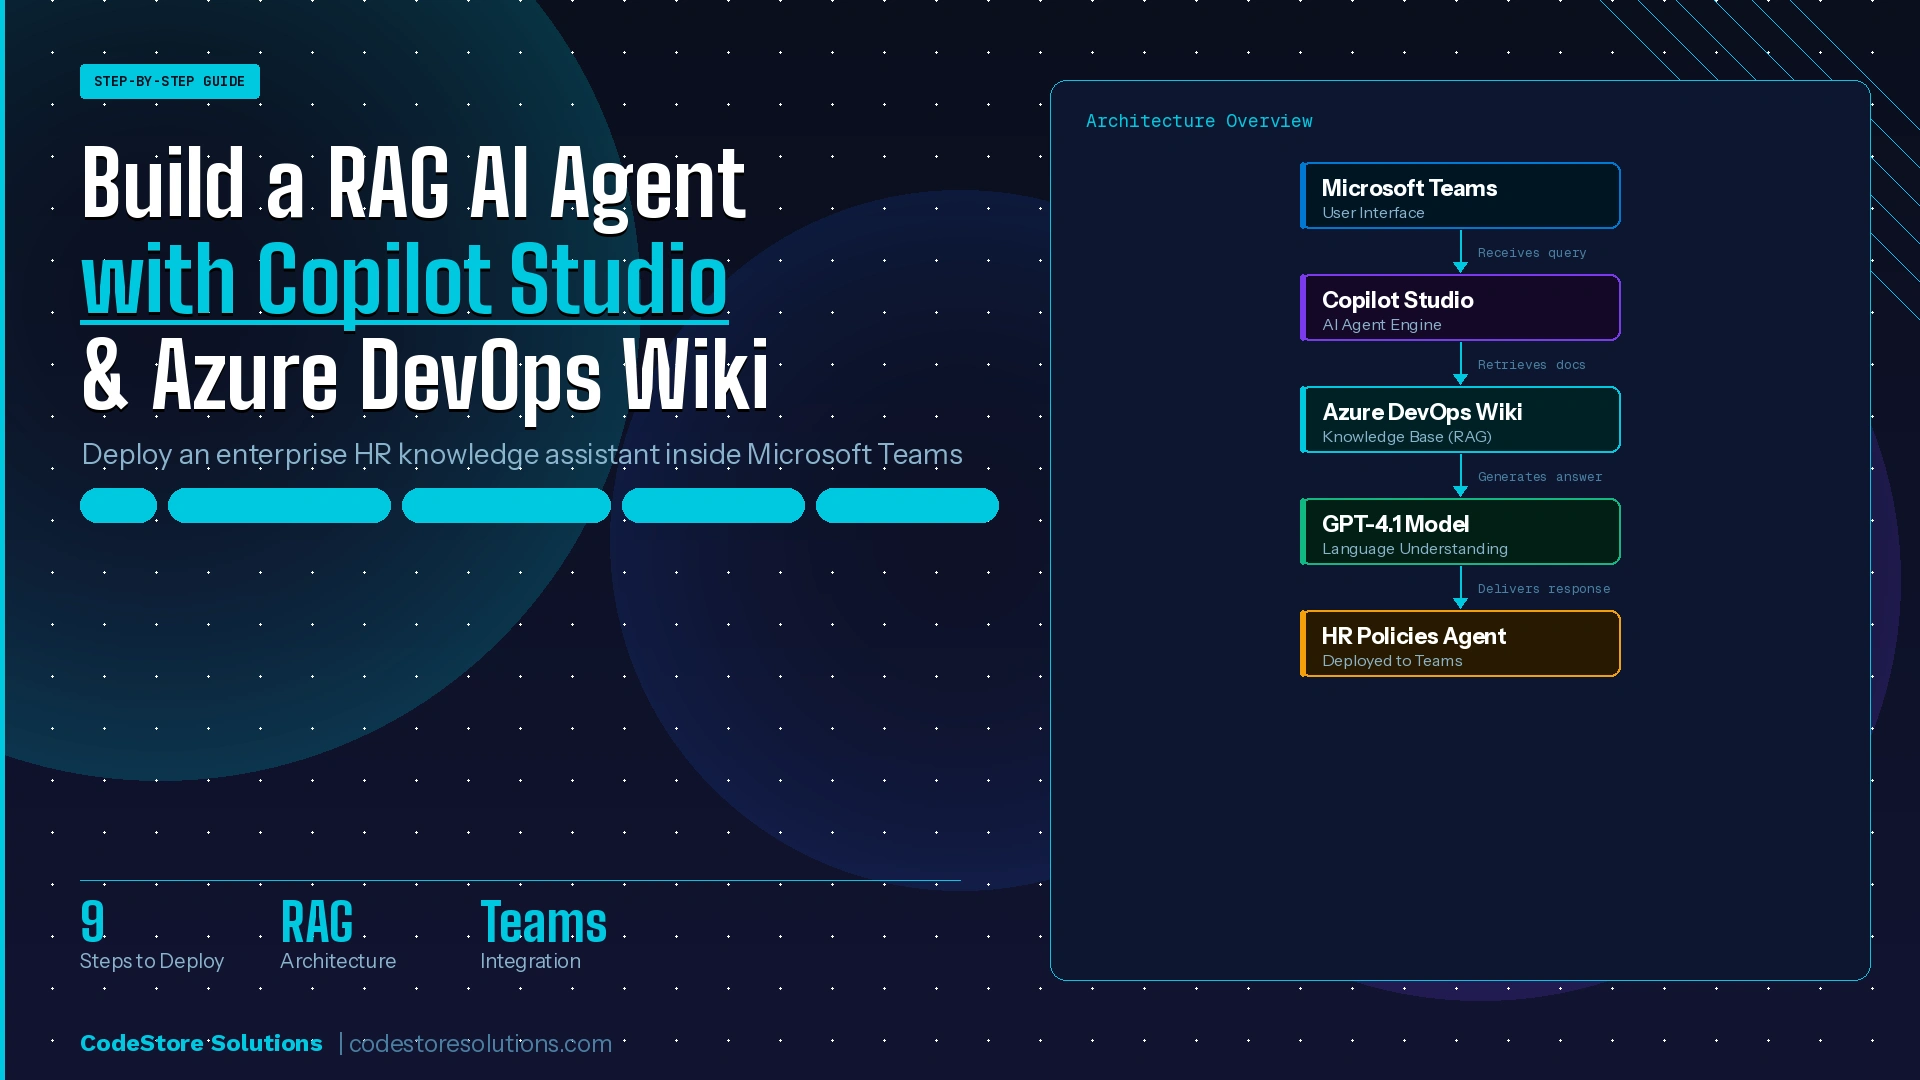Toggle the second cyan pill indicator

(279, 505)
